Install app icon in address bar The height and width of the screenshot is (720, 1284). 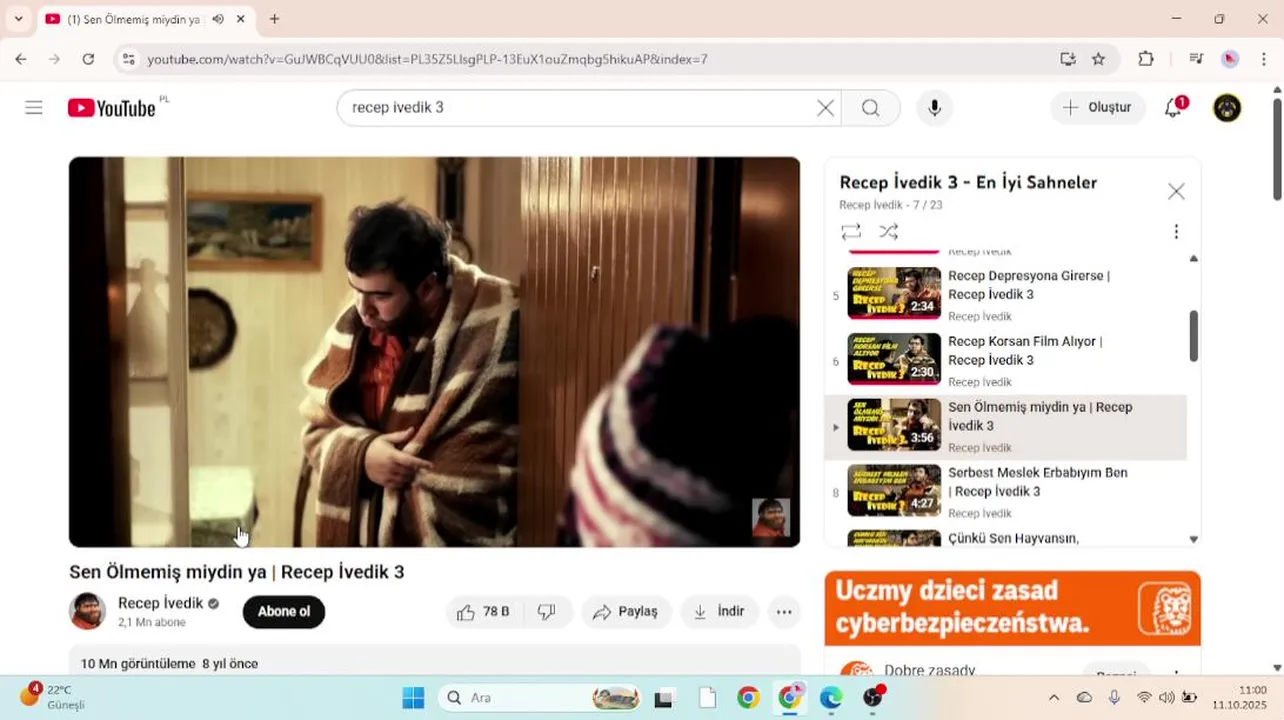pos(1068,59)
